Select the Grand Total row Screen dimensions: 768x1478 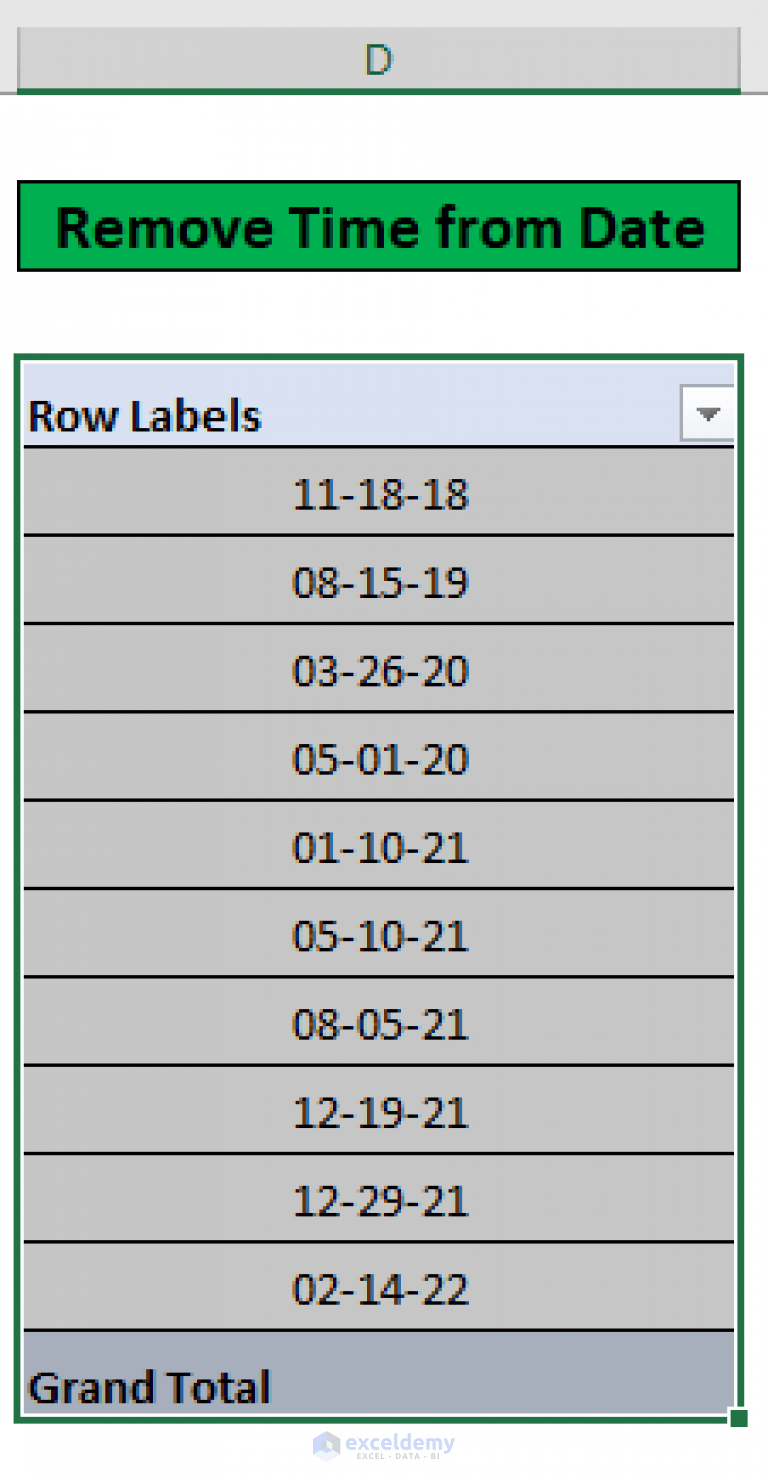tap(148, 1386)
